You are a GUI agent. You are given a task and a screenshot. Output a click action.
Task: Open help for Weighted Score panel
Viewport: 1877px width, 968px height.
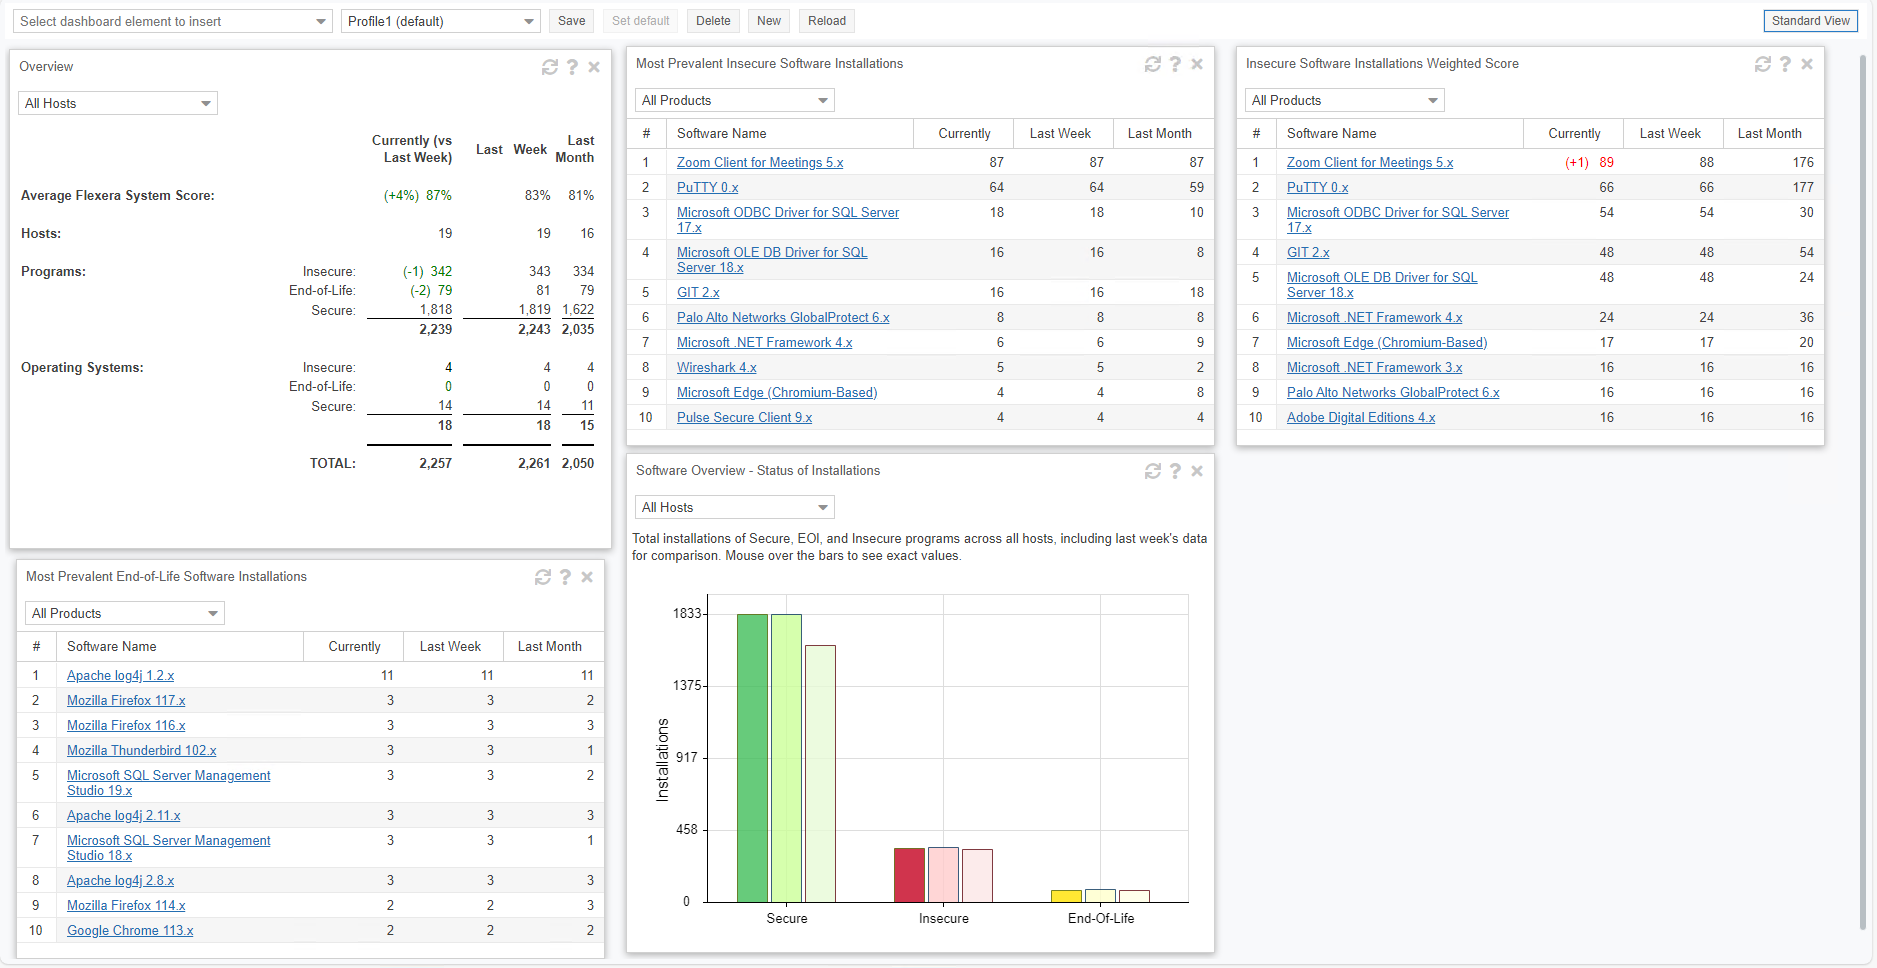(x=1785, y=64)
